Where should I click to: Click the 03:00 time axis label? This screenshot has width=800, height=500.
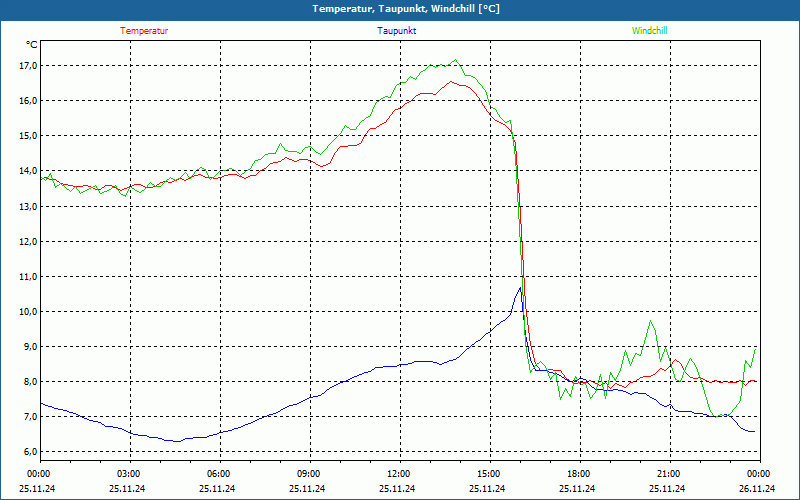[x=129, y=474]
